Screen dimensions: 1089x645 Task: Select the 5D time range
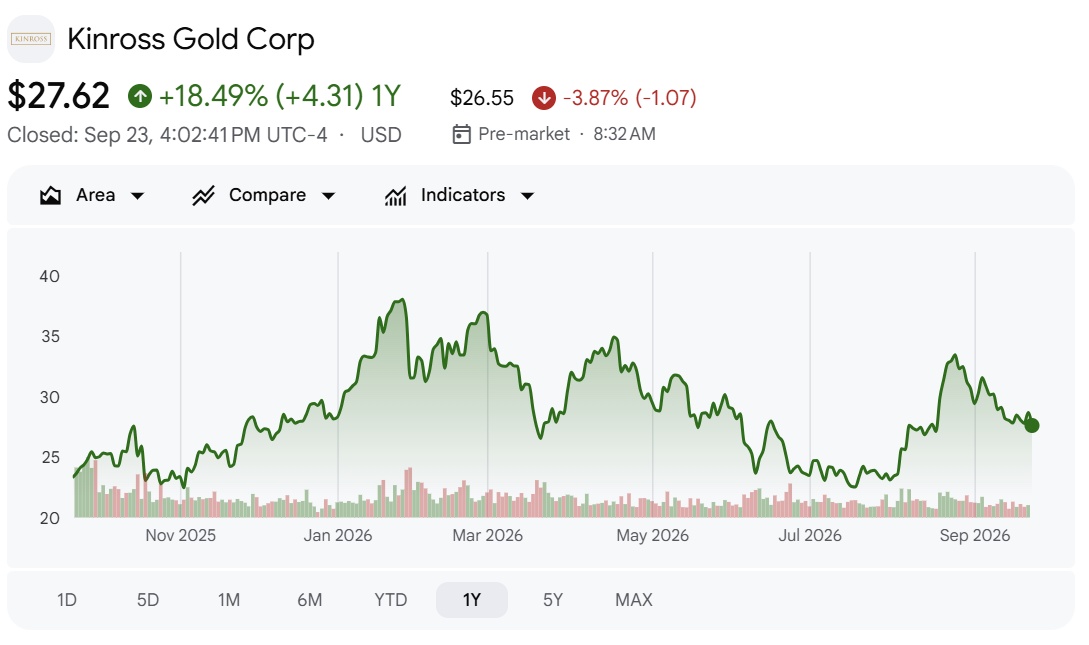148,600
